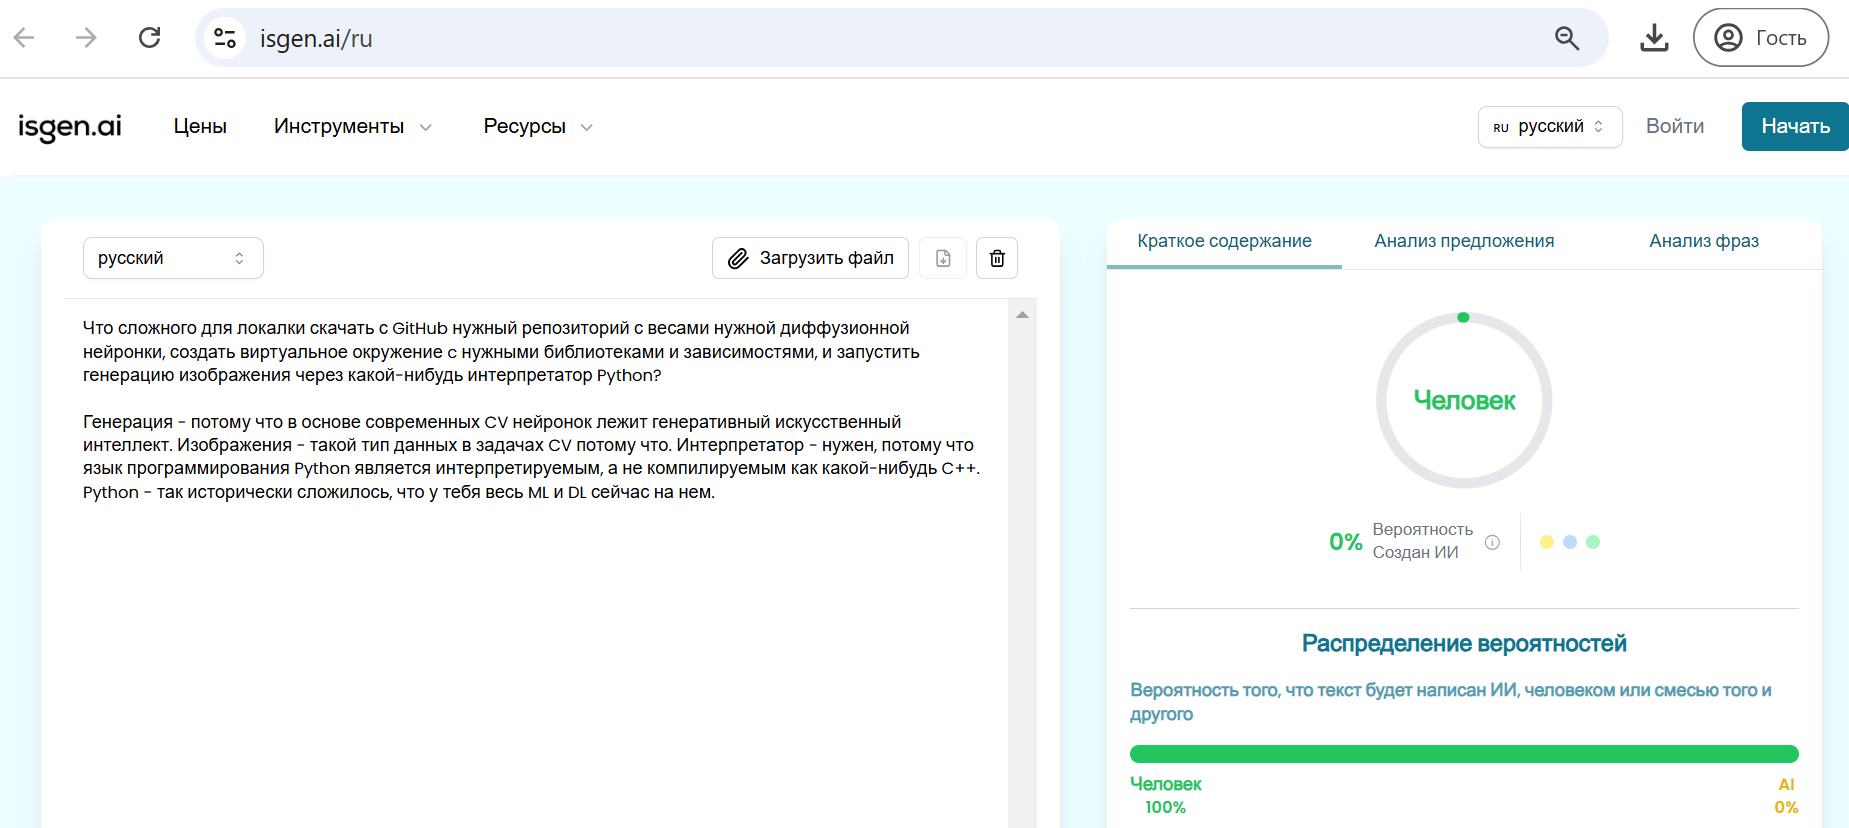The image size is (1849, 828).
Task: Click the Человек result circle gauge
Action: click(1464, 400)
